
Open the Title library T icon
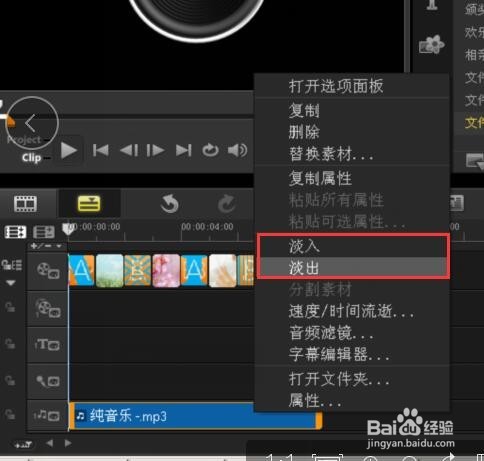point(432,5)
